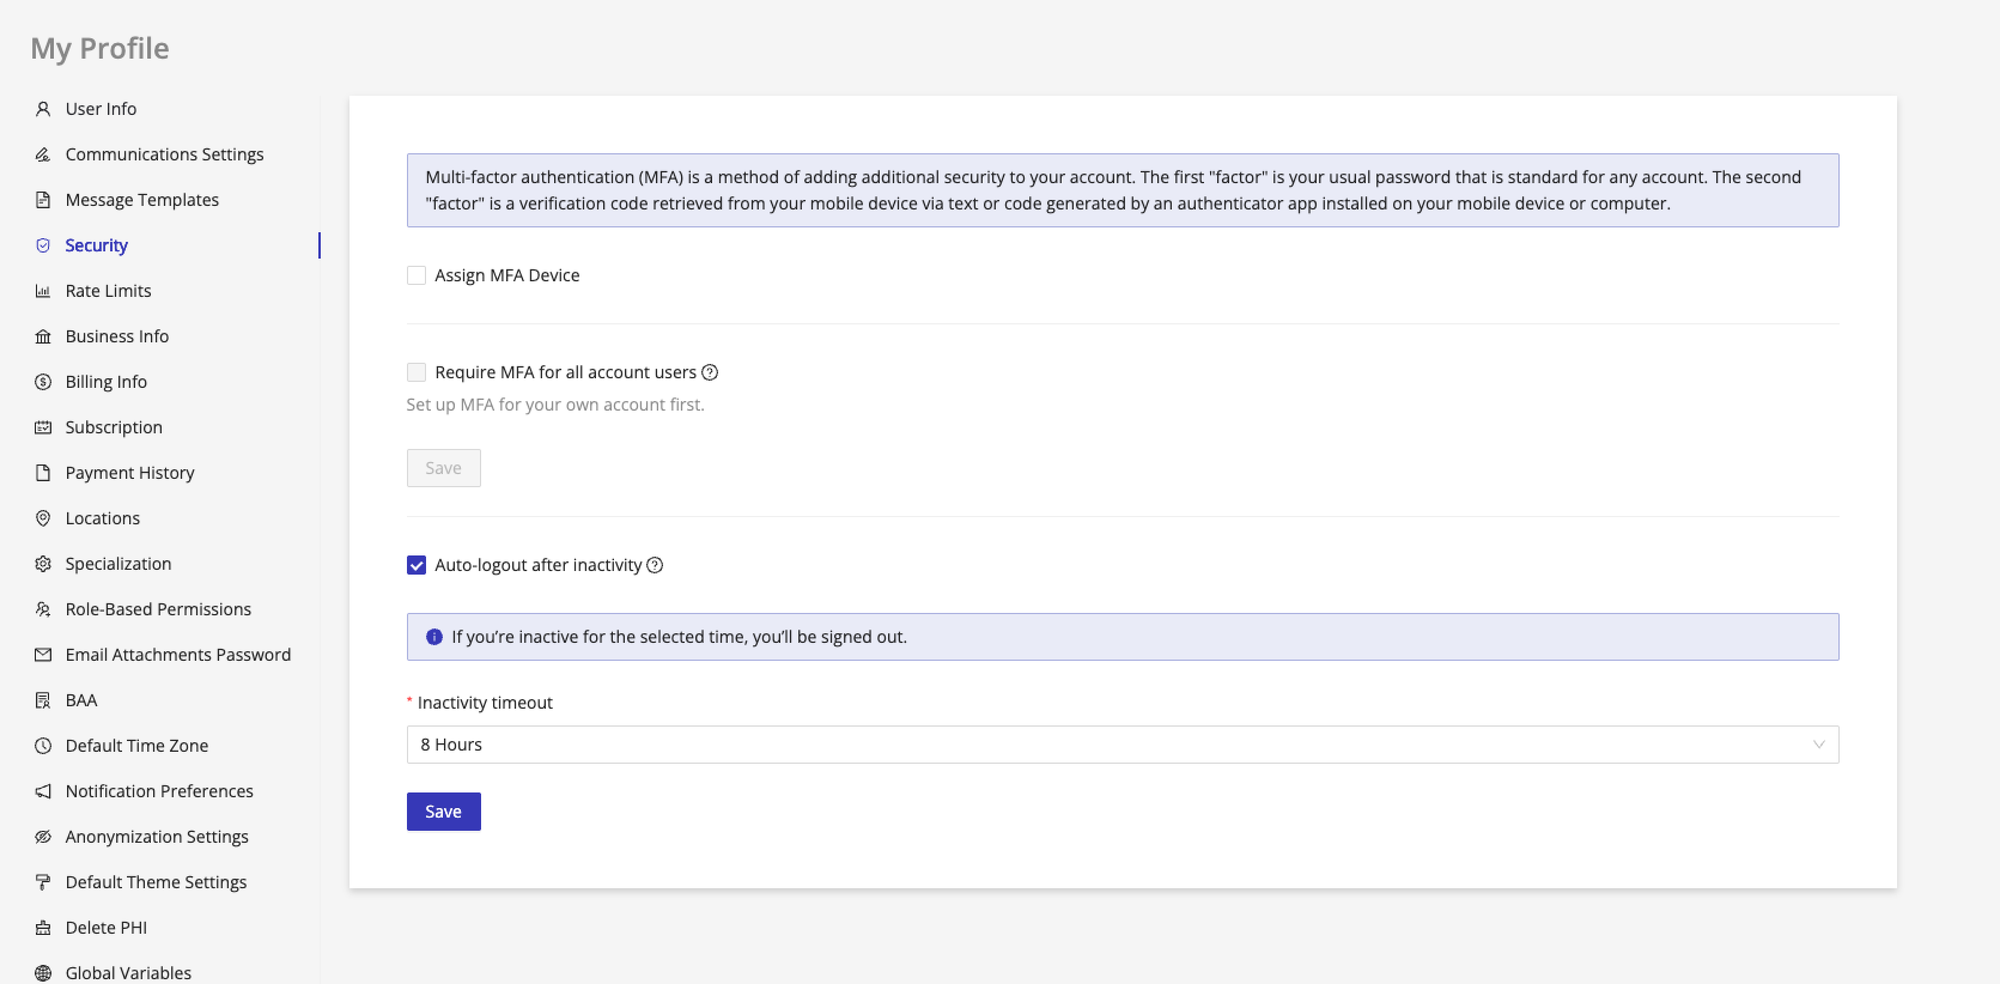Open Payment History in the sidebar
The height and width of the screenshot is (984, 2000).
(130, 473)
